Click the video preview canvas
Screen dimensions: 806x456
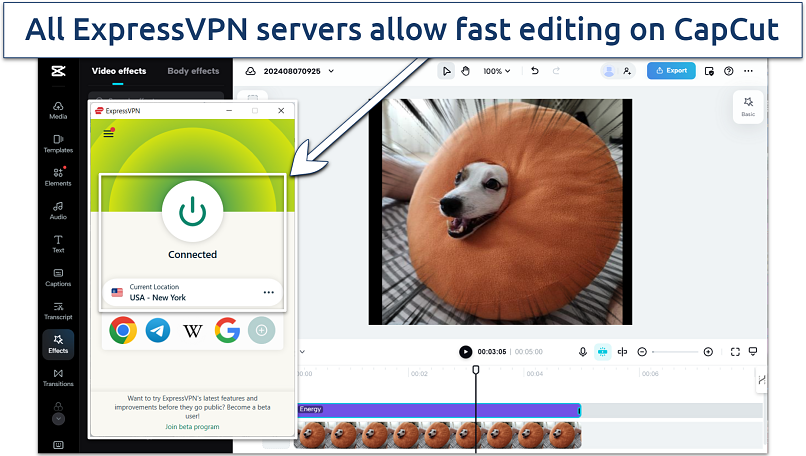[x=500, y=212]
